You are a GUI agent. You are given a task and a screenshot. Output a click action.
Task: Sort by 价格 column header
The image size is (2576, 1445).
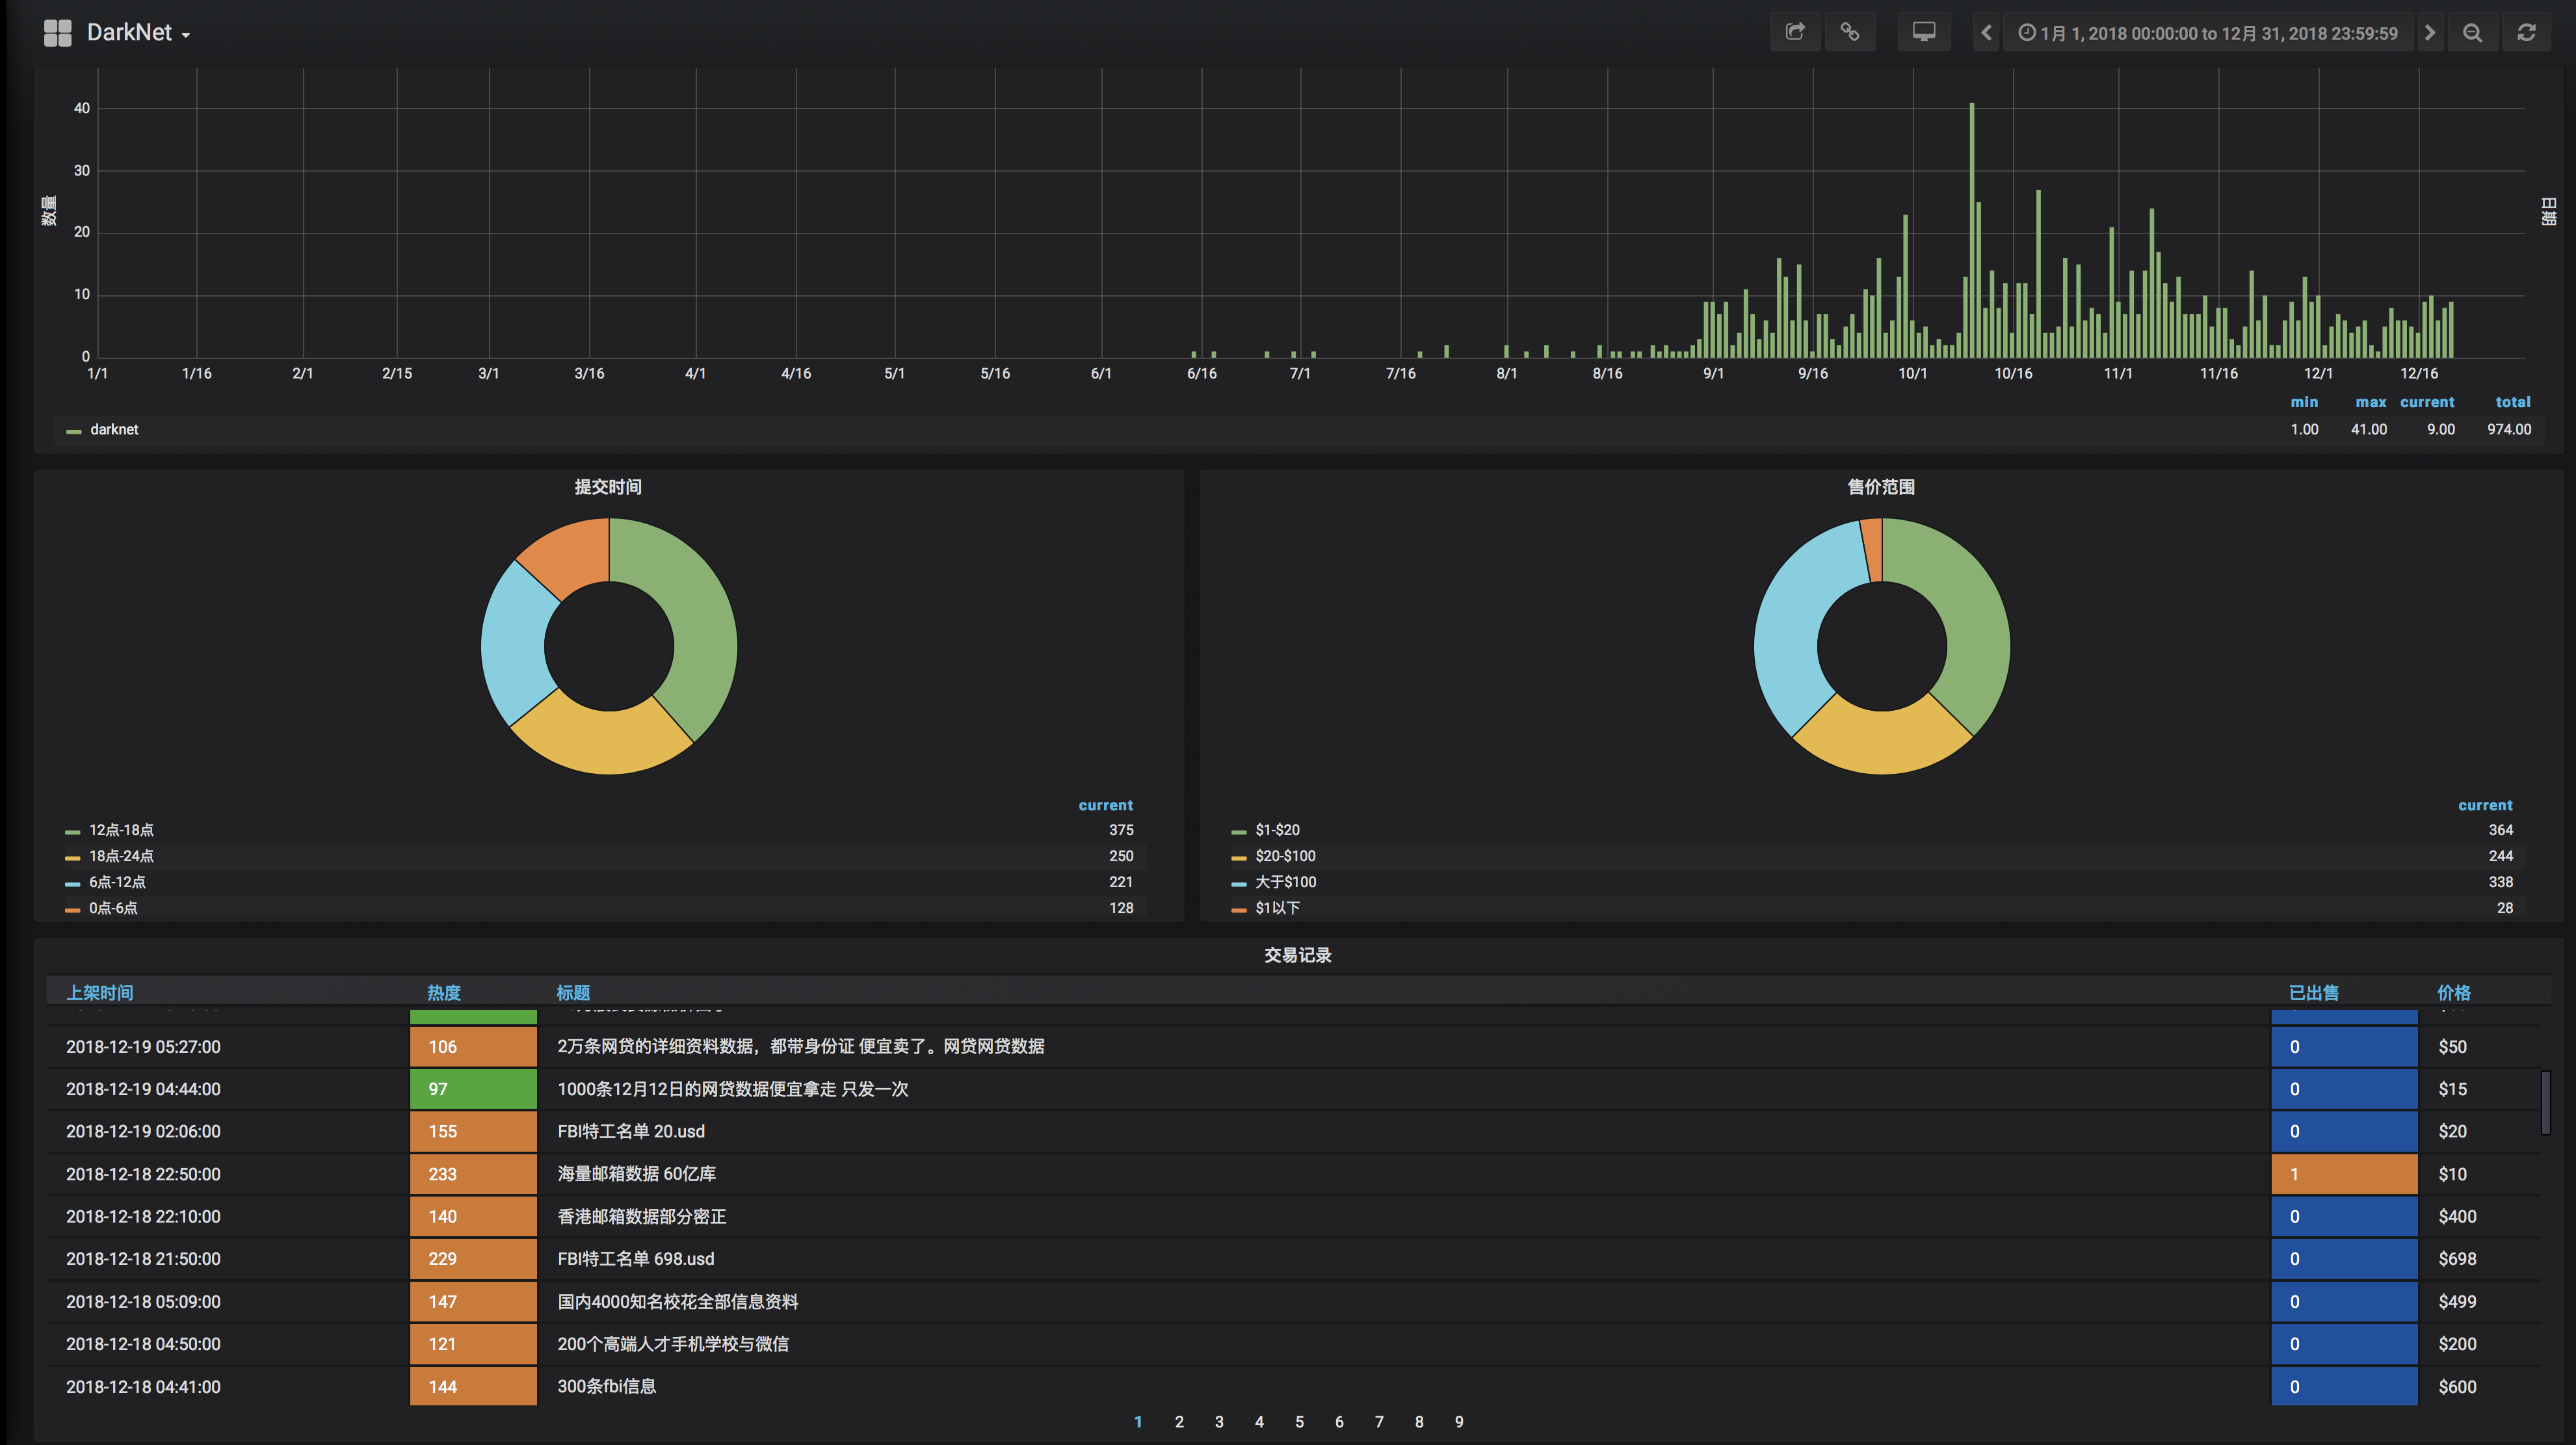2454,992
